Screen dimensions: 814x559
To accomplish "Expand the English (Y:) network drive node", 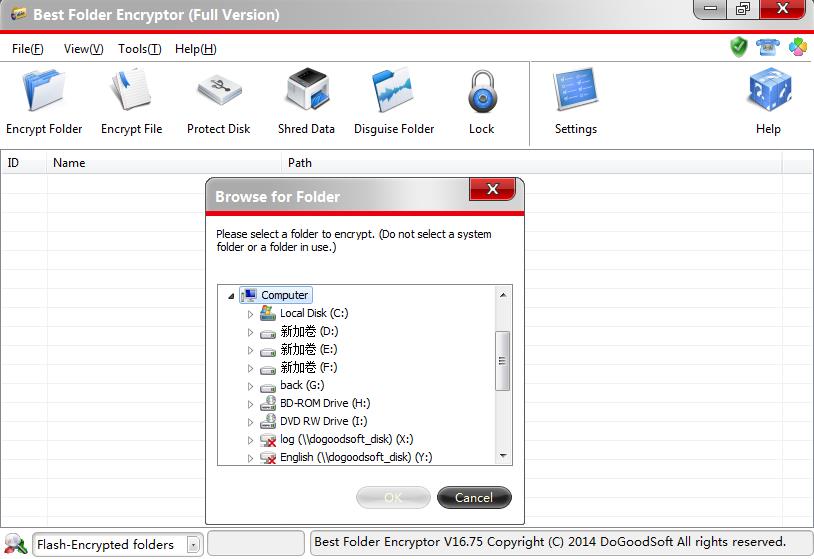I will [x=250, y=458].
